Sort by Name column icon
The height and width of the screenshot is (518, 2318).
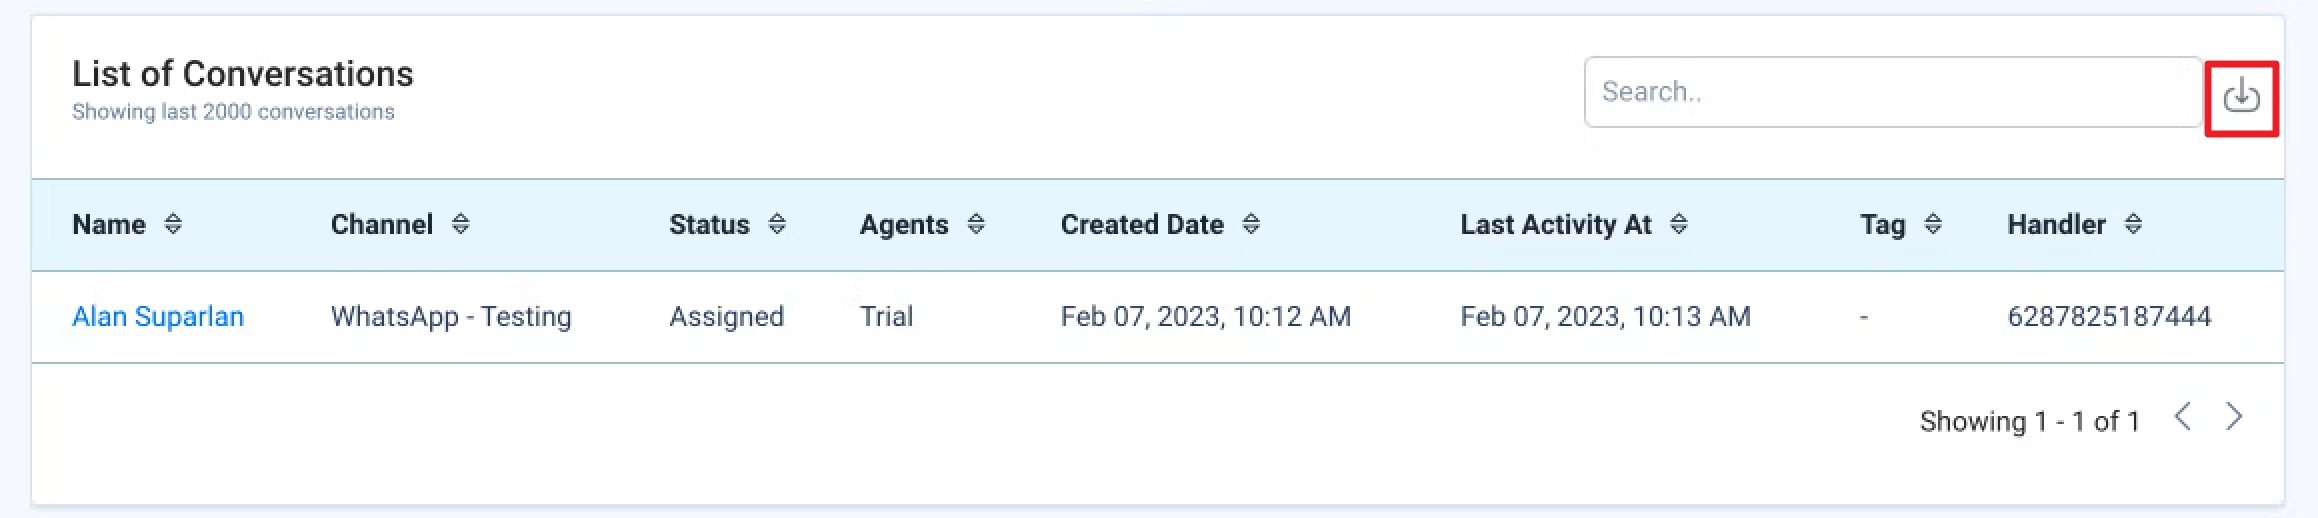[x=173, y=224]
